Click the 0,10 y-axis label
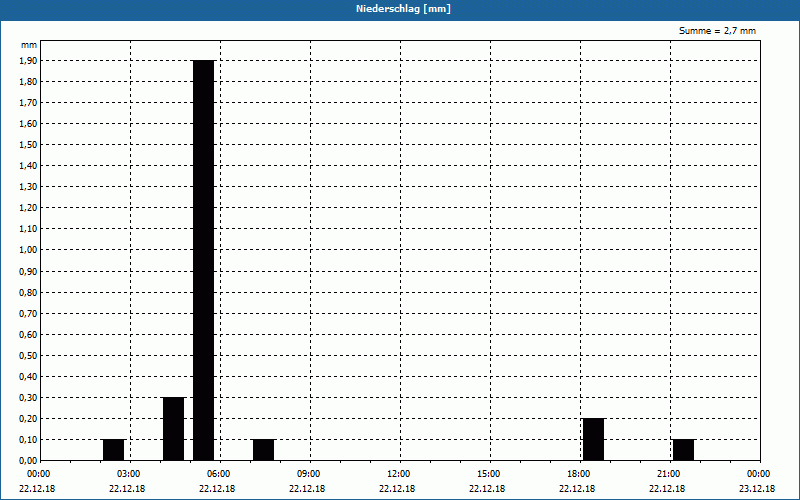The image size is (800, 500). 28,439
